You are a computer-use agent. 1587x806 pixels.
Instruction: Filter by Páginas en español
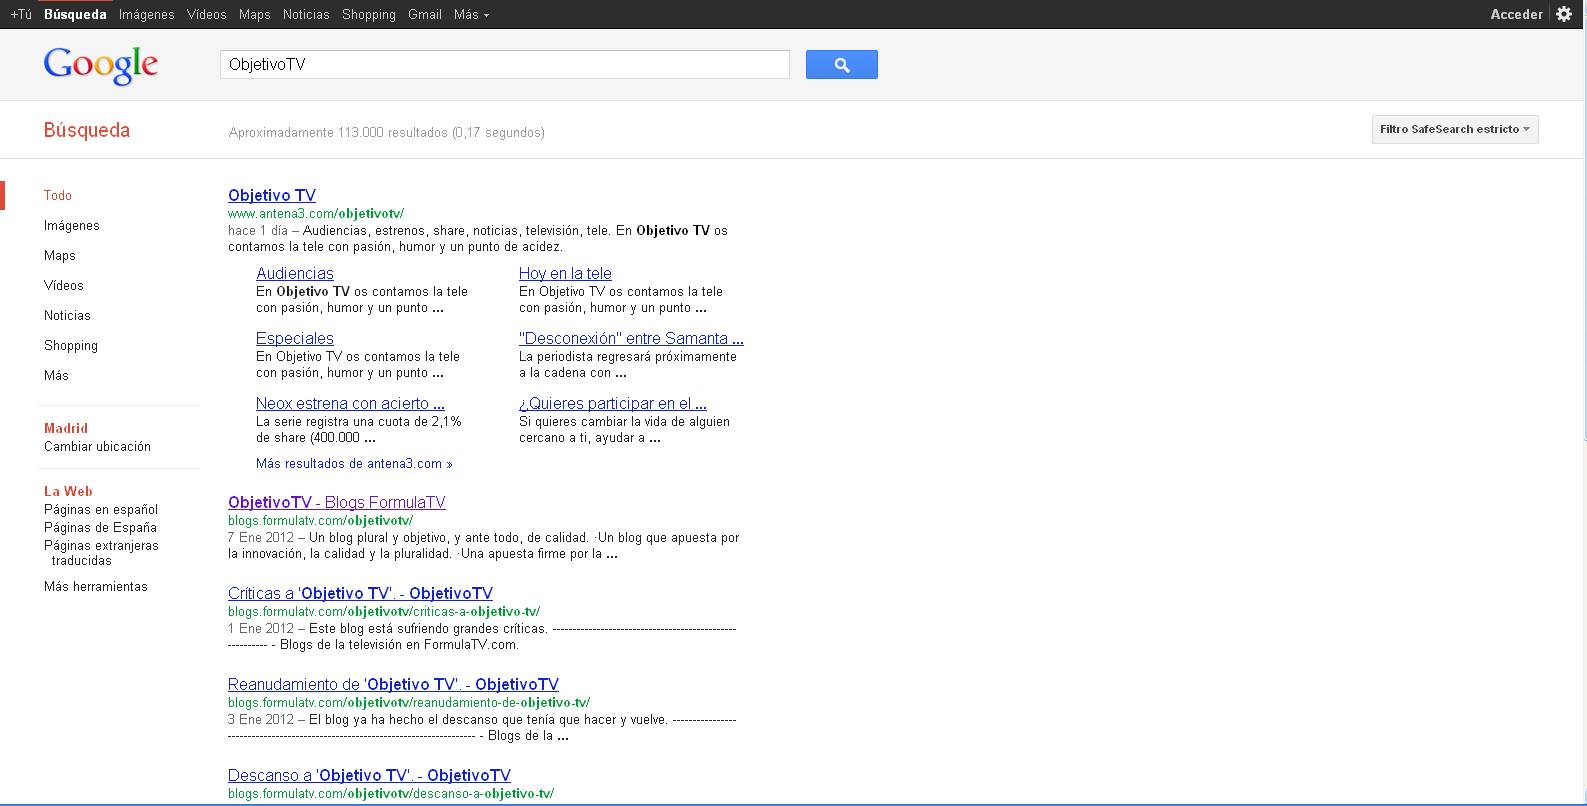101,510
